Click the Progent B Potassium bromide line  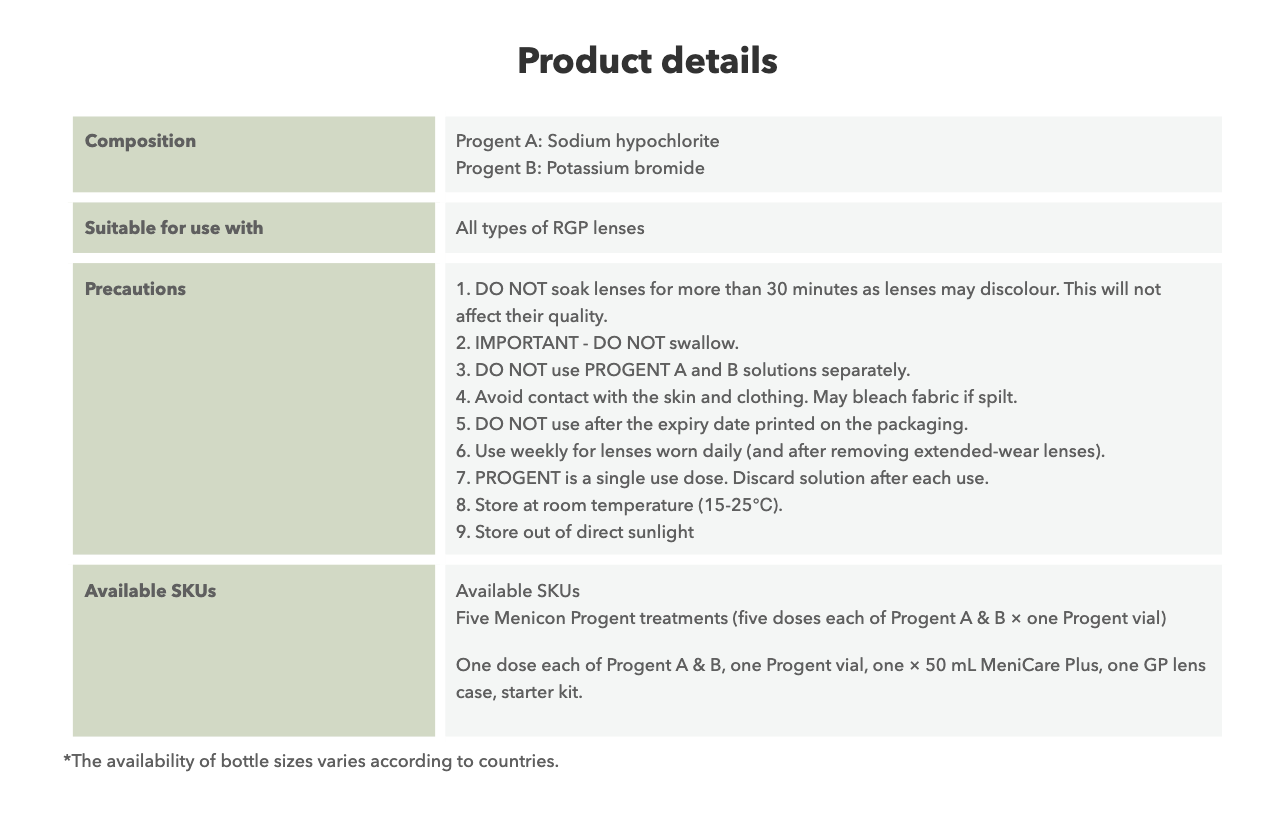(580, 168)
